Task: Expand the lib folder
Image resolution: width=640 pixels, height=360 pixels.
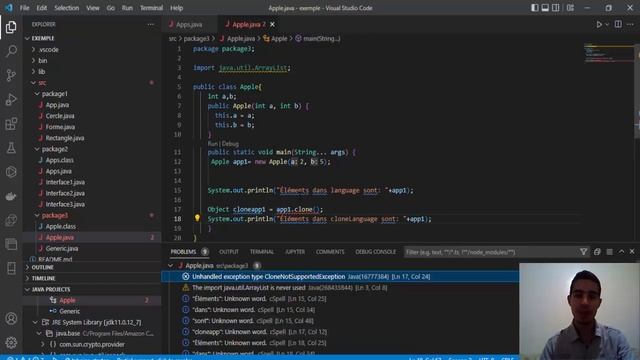Action: 34,71
